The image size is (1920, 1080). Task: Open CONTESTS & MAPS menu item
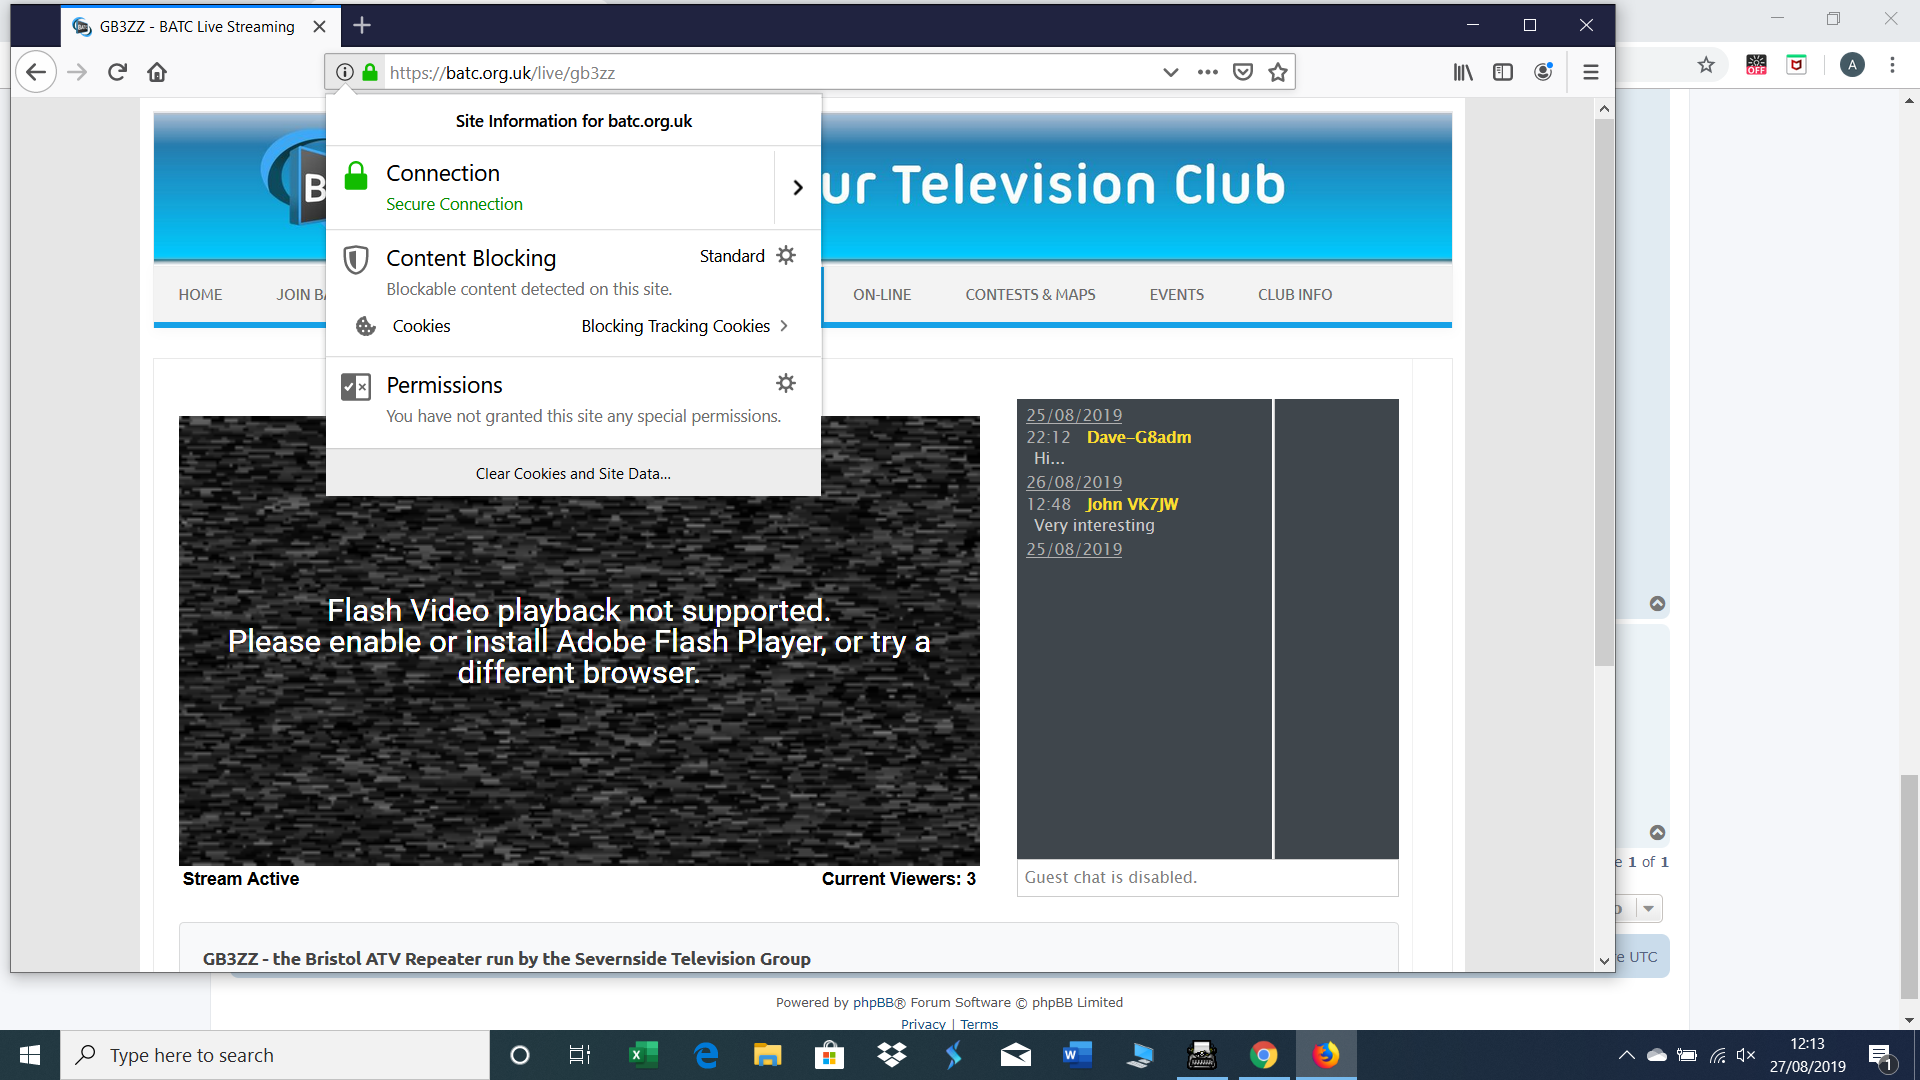1030,295
